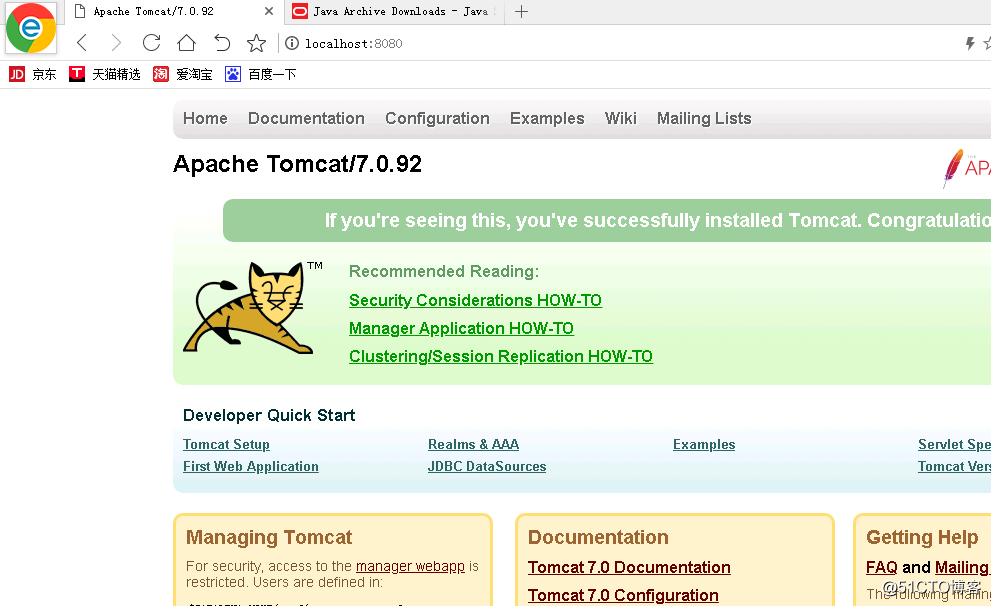The height and width of the screenshot is (606, 991).
Task: Open Examples in the top navigation bar
Action: pos(547,119)
